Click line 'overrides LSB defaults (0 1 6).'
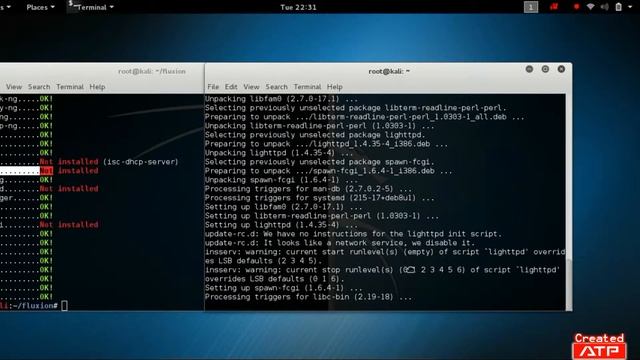 pyautogui.click(x=274, y=279)
